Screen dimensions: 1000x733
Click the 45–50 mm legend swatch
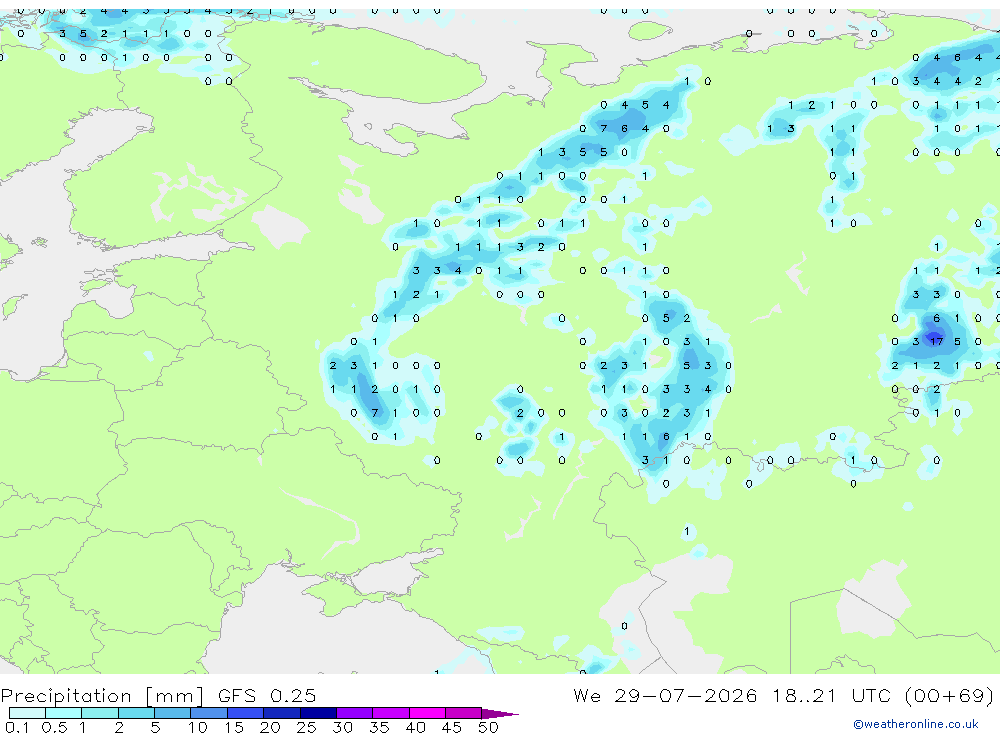coord(464,713)
